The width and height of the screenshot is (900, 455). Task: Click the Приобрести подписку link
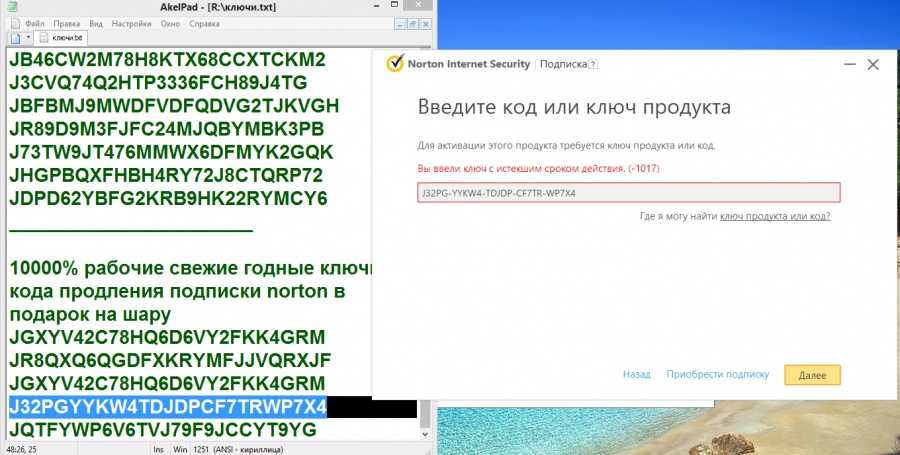click(x=717, y=374)
